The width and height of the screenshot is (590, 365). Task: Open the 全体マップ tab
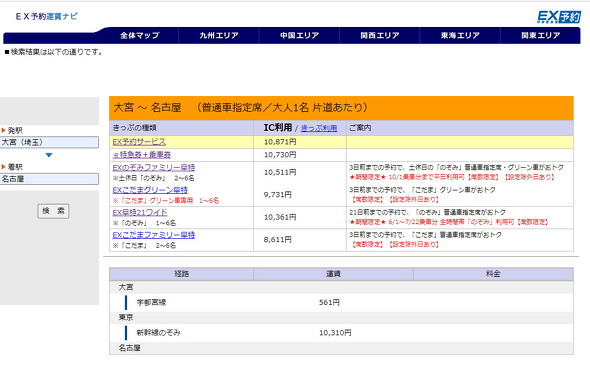[x=140, y=36]
